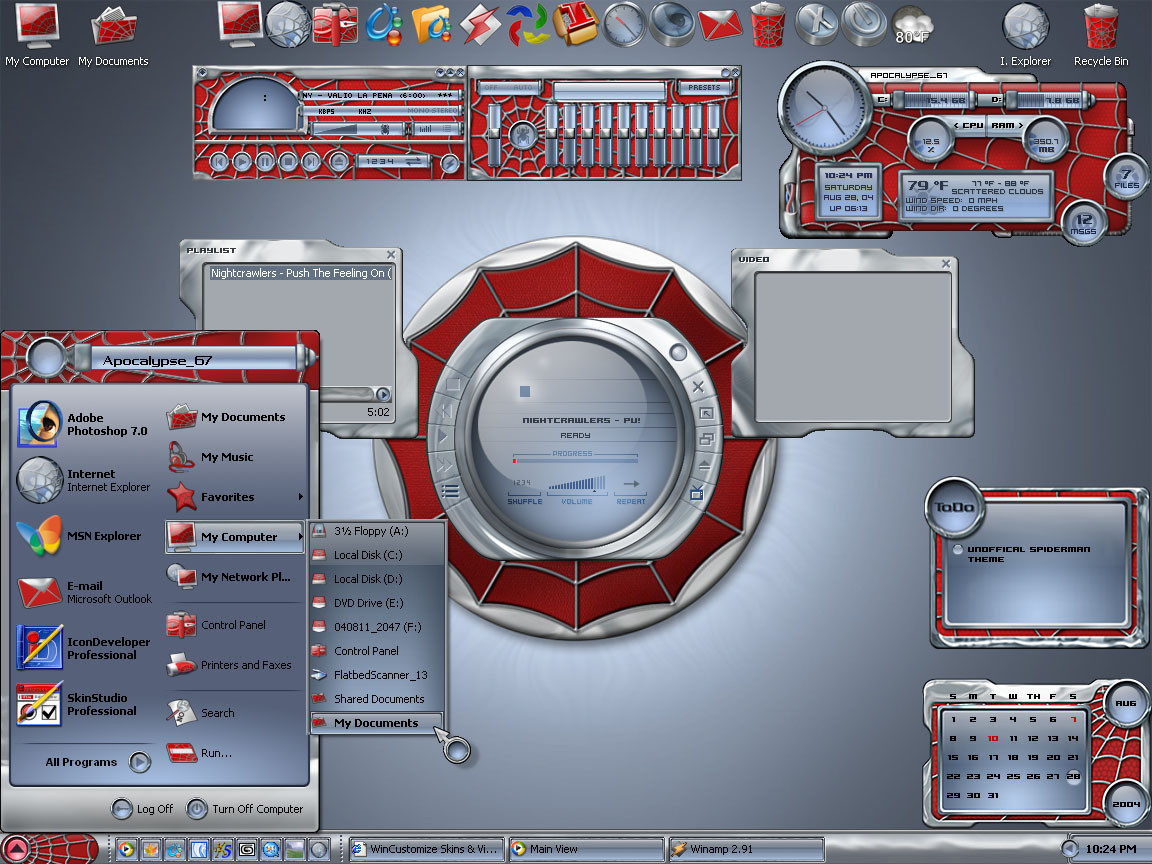
Task: Open the Internet Explorer Start menu entry
Action: click(x=83, y=480)
